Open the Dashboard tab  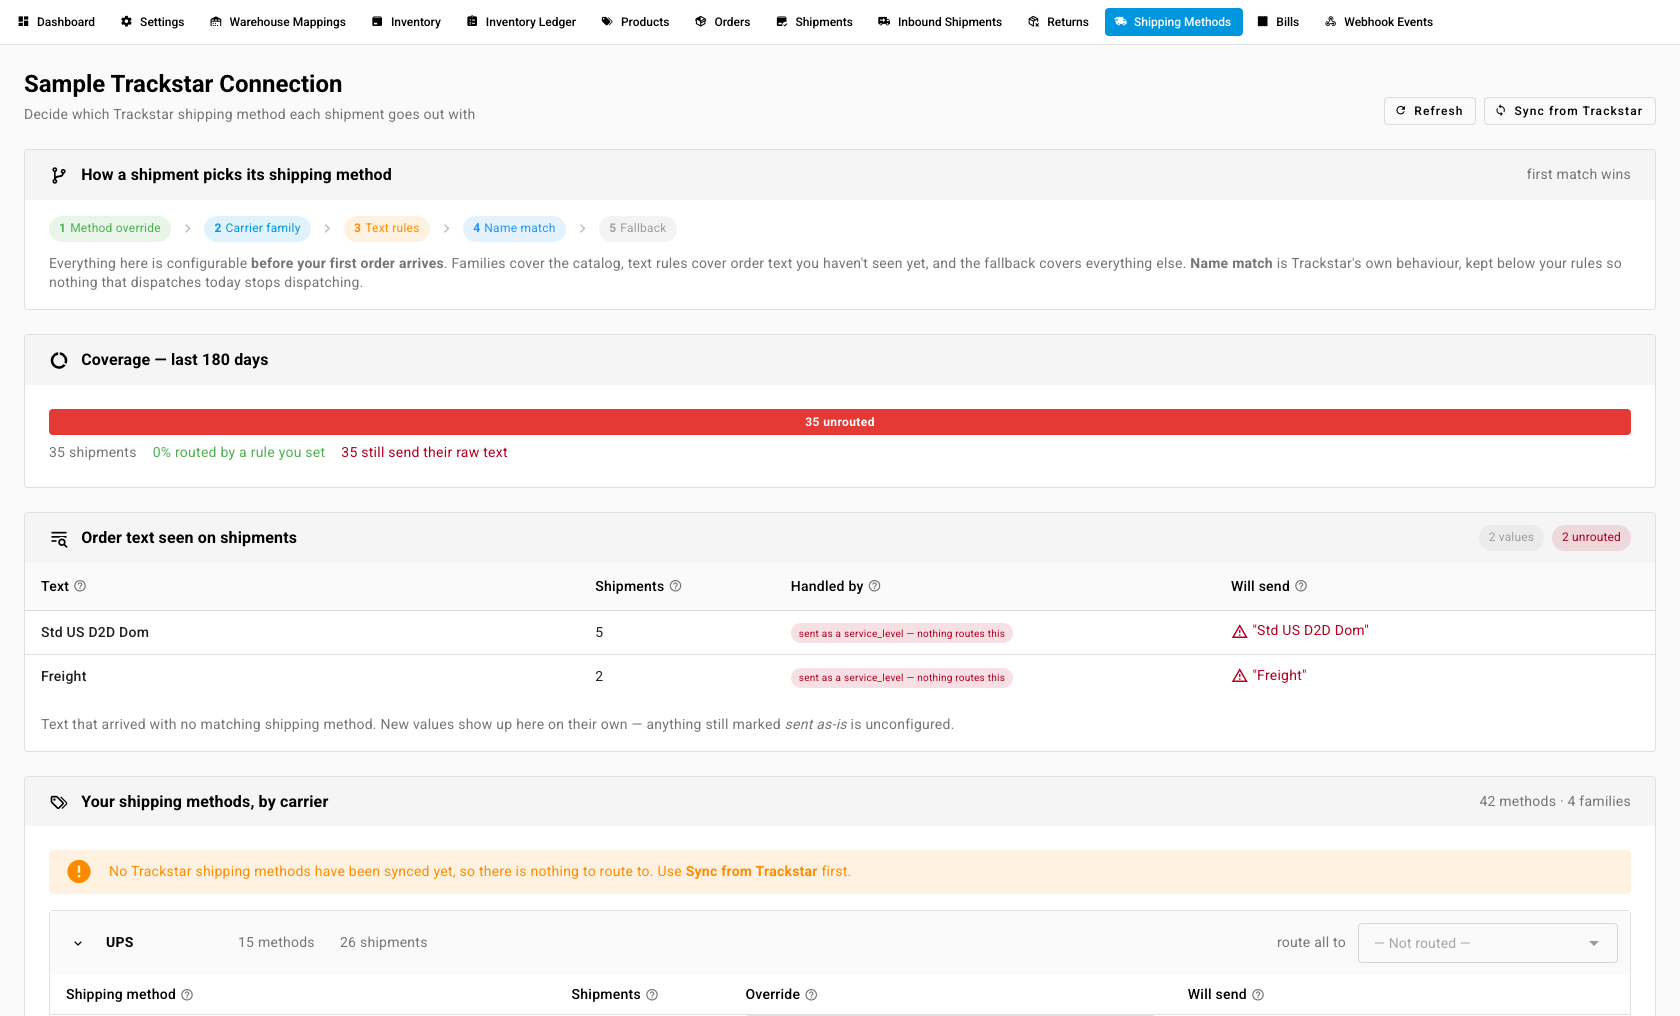[x=56, y=22]
